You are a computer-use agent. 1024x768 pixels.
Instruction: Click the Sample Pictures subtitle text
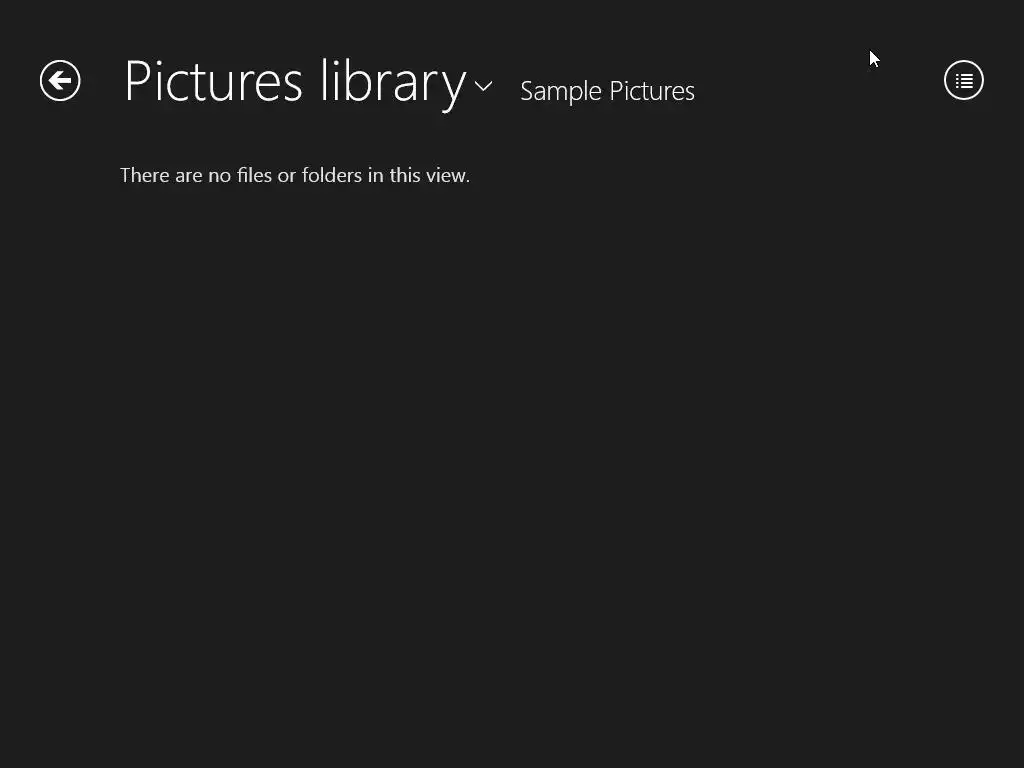tap(607, 91)
